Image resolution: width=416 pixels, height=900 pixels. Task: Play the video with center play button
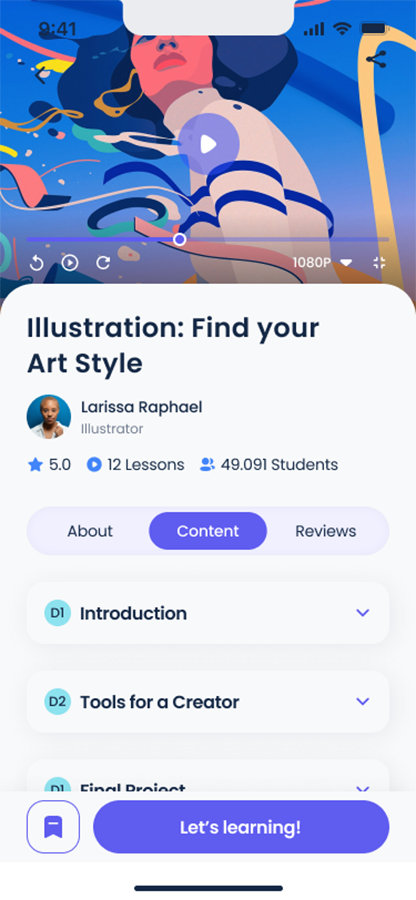pos(208,144)
